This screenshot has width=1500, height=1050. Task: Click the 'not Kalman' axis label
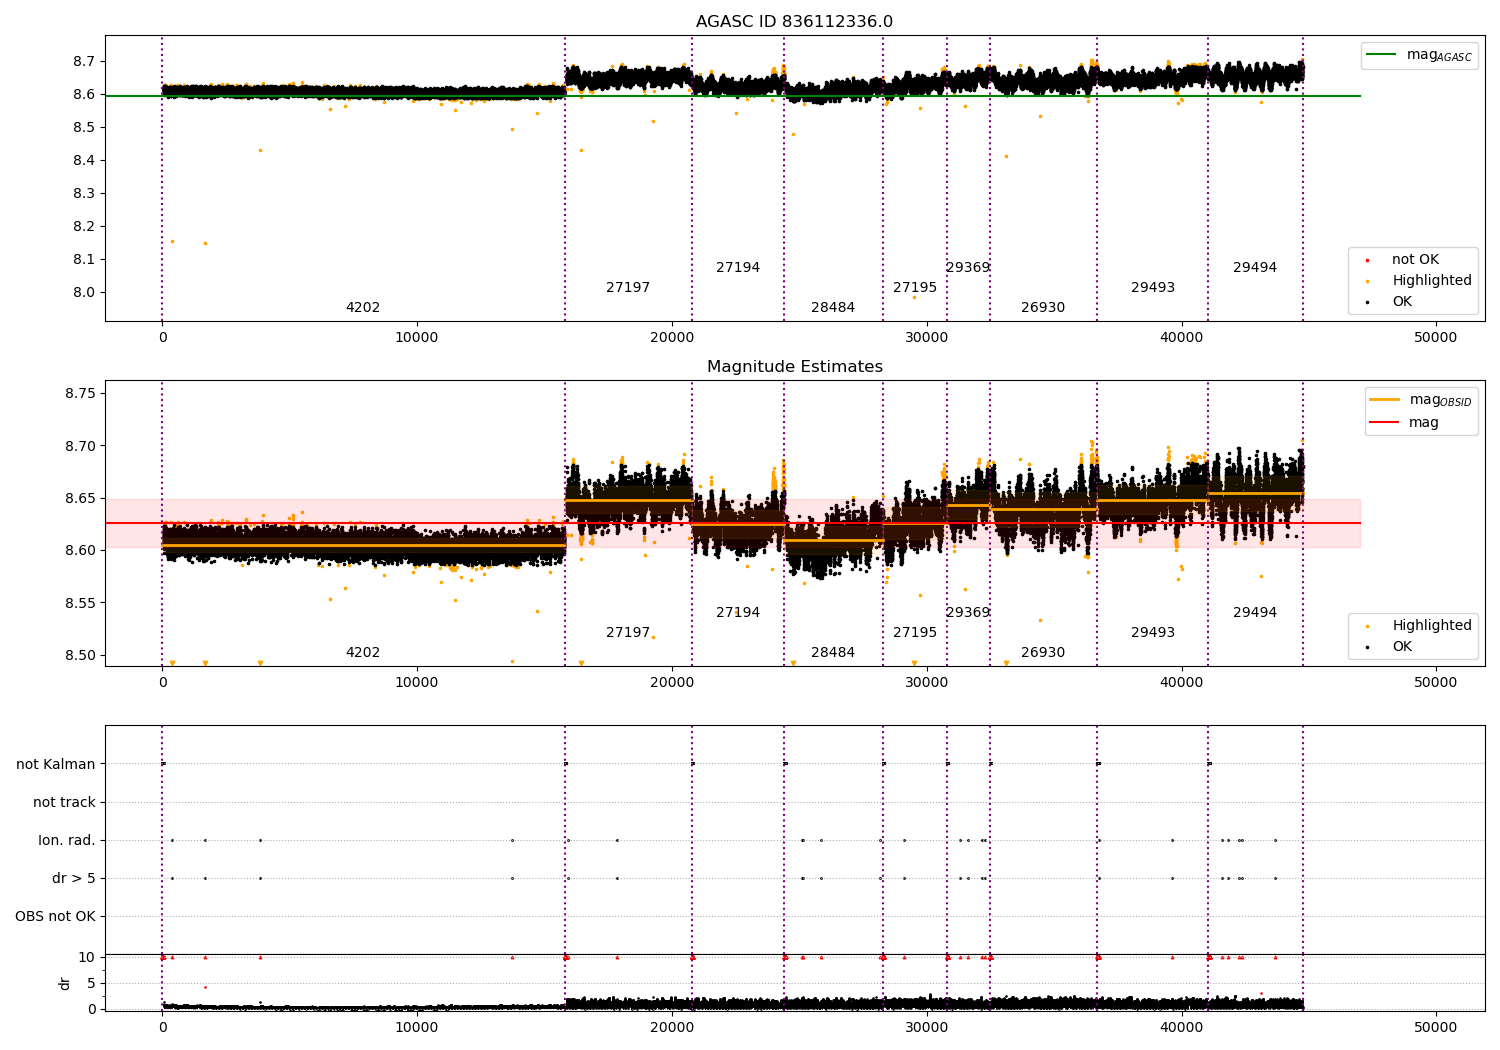pos(56,765)
